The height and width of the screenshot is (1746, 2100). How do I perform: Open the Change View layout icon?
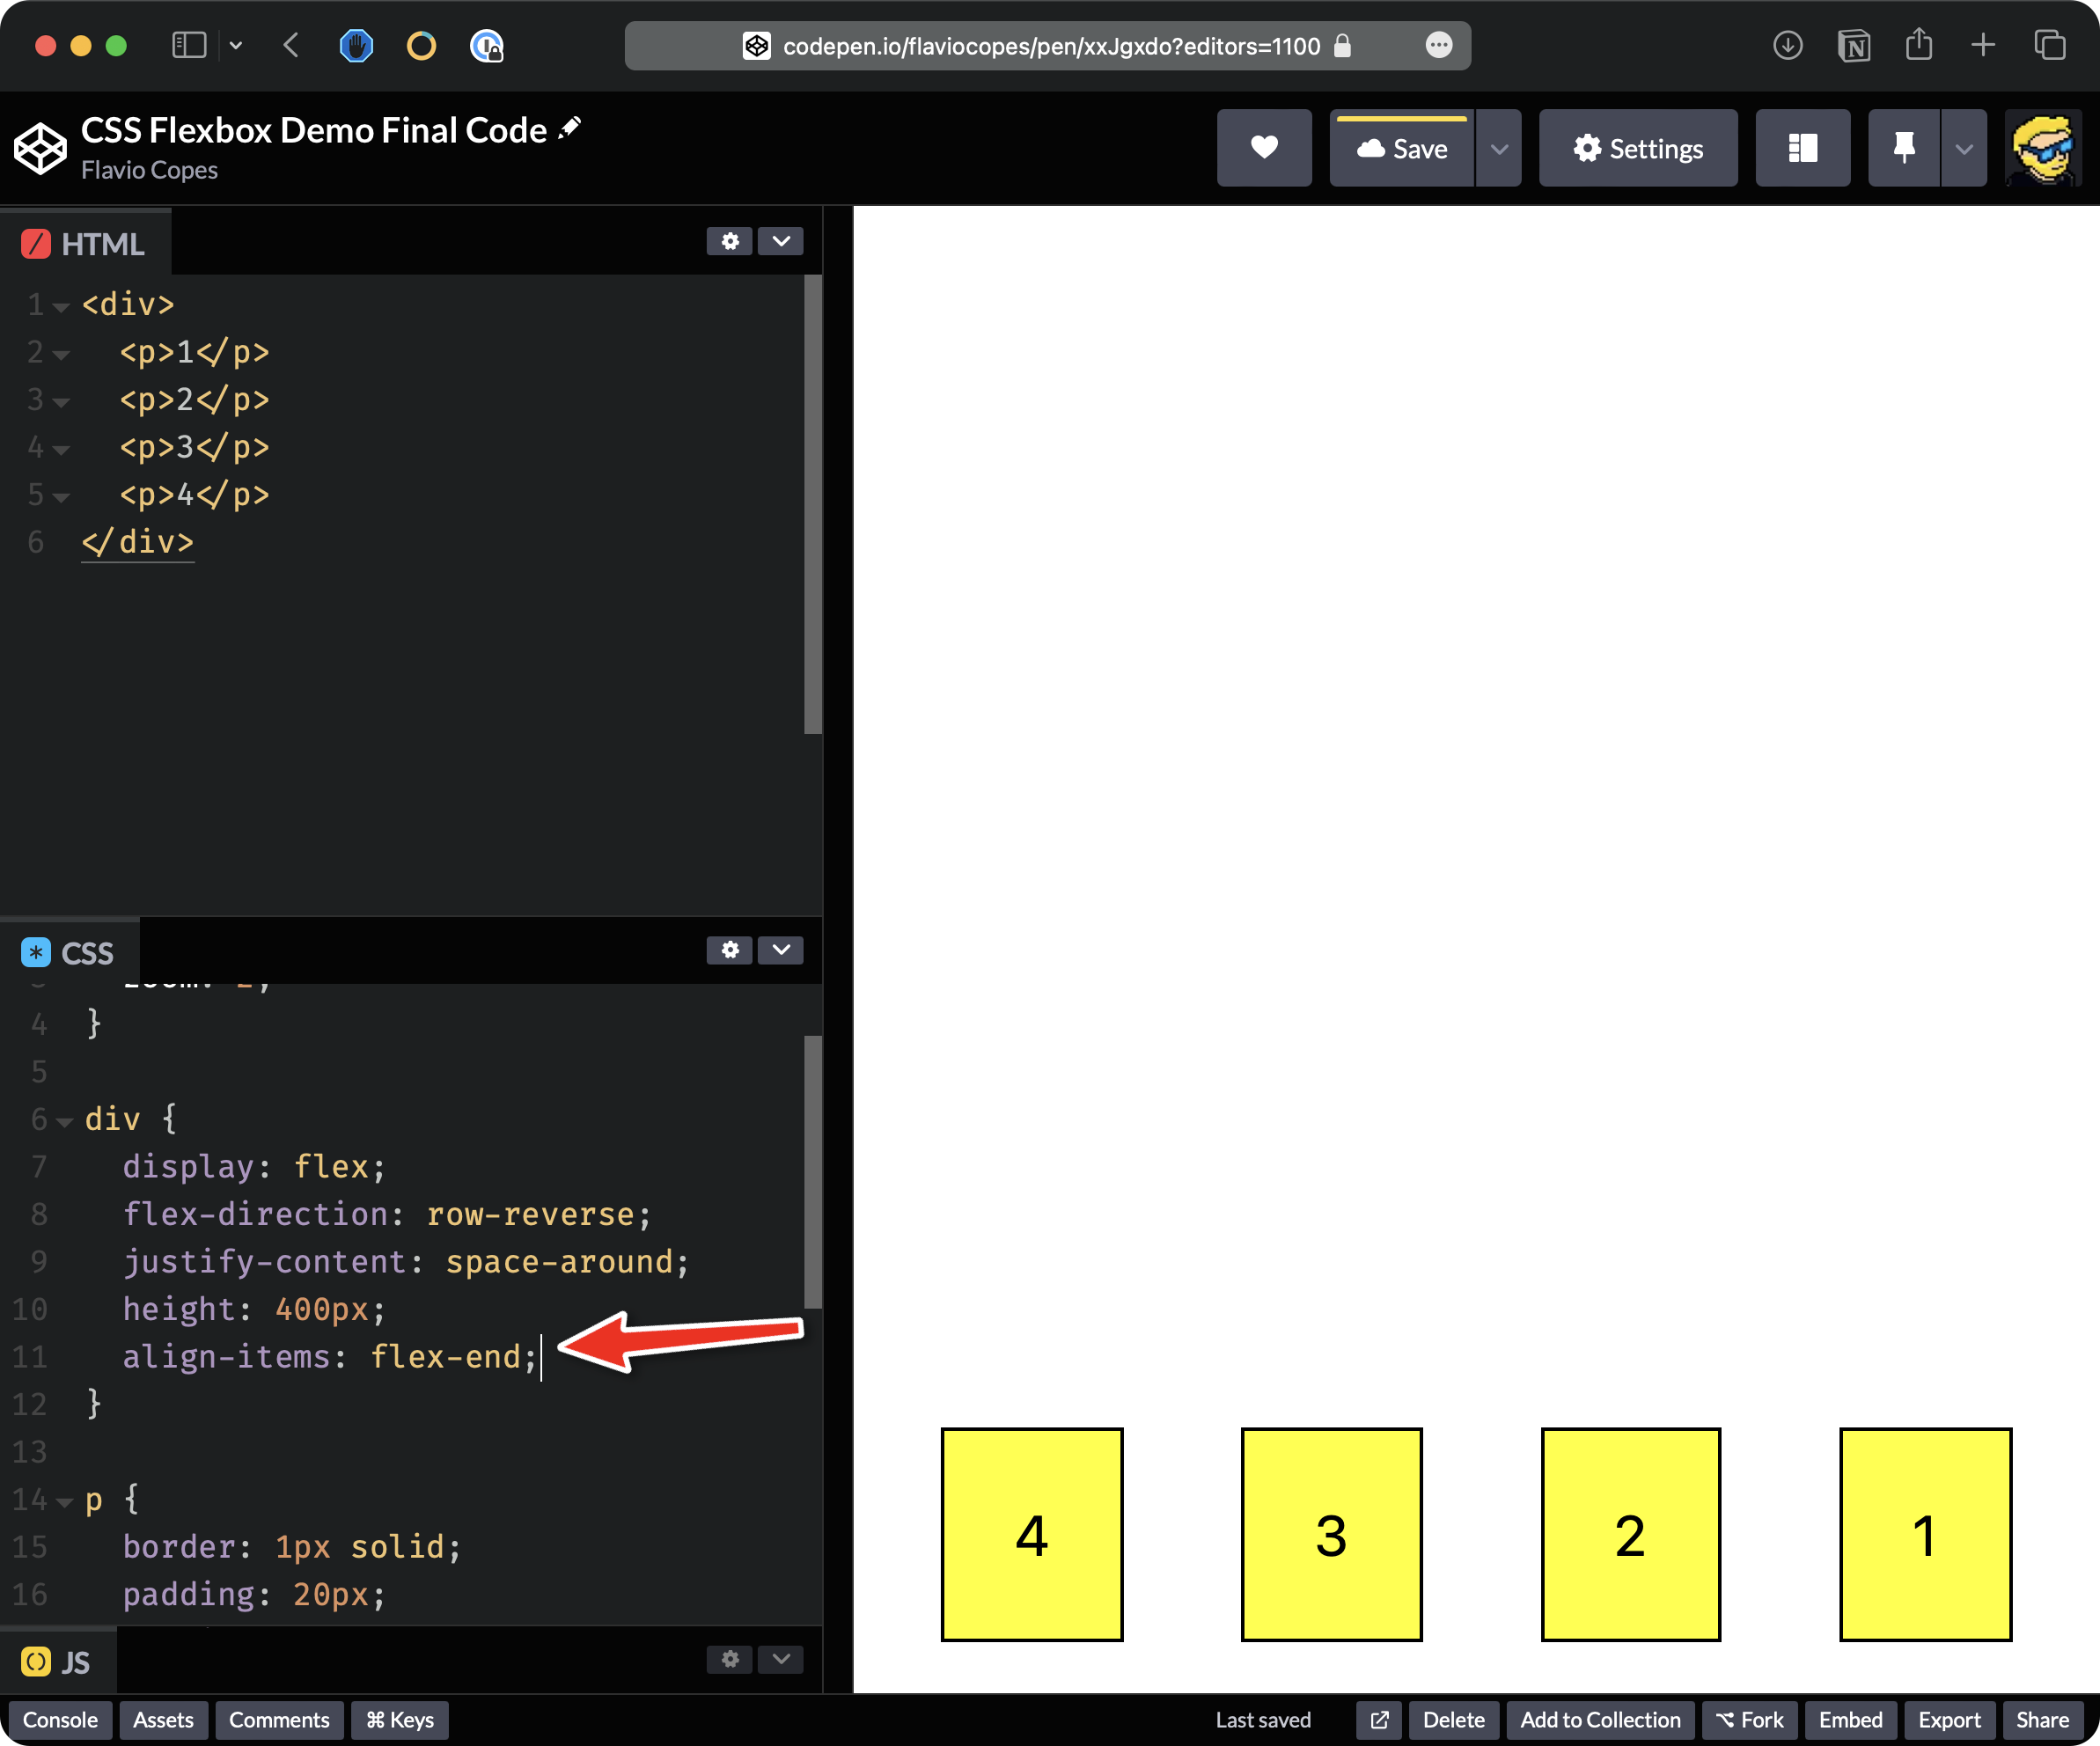pyautogui.click(x=1802, y=148)
